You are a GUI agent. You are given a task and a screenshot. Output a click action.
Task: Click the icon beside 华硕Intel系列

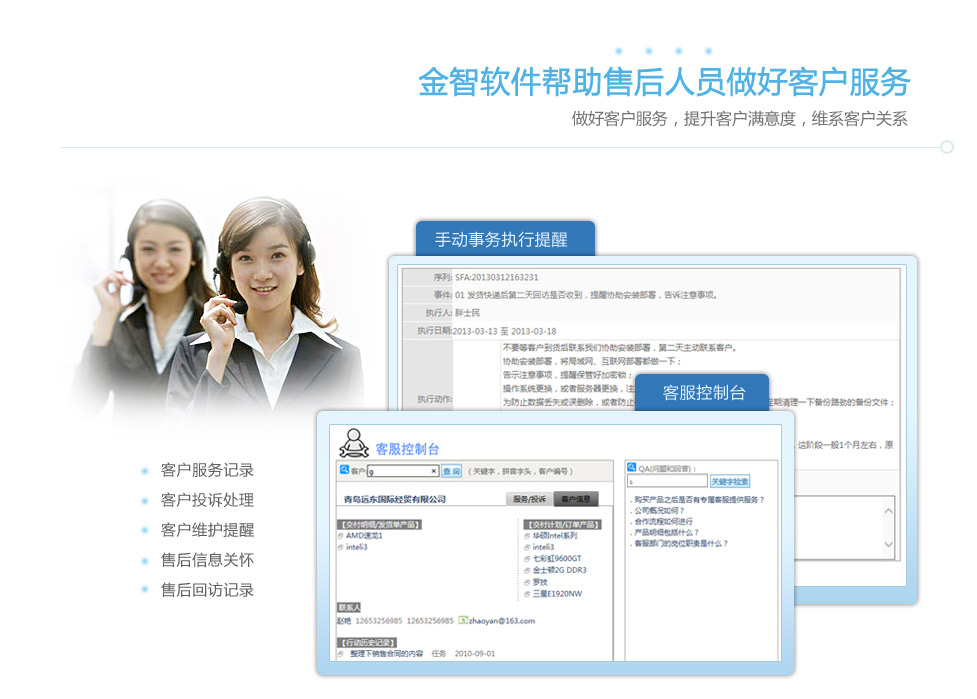[x=527, y=536]
